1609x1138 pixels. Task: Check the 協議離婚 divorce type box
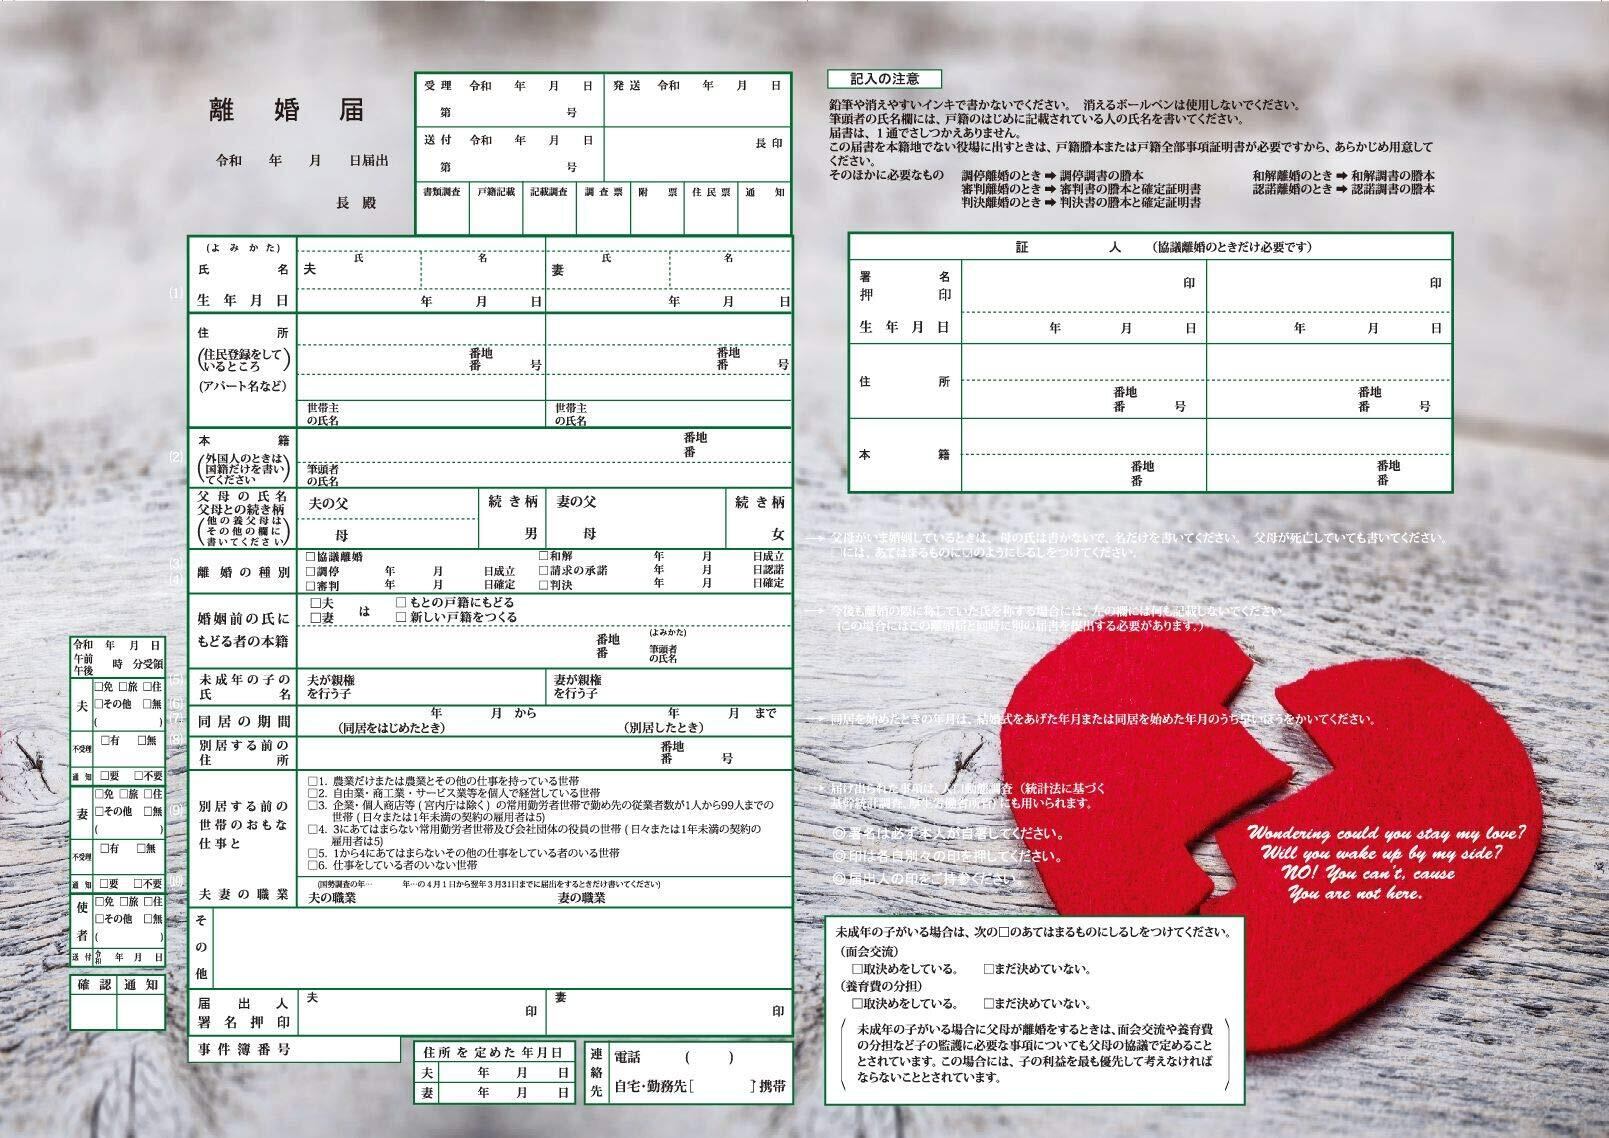coord(311,556)
